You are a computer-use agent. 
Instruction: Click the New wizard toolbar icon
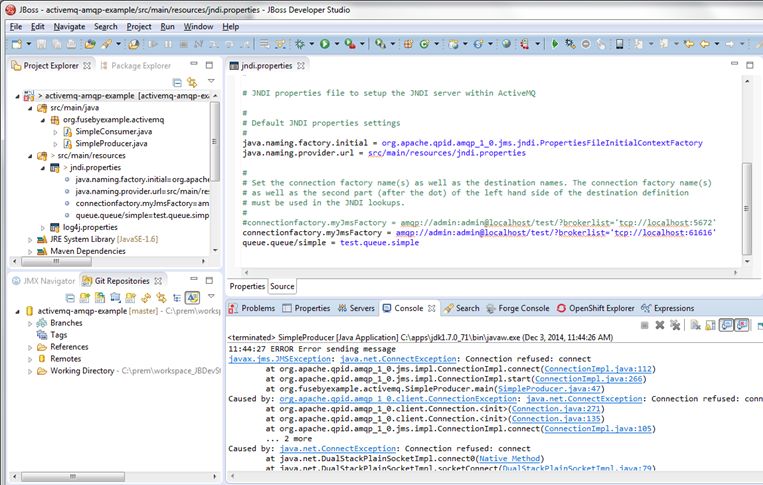(x=17, y=44)
